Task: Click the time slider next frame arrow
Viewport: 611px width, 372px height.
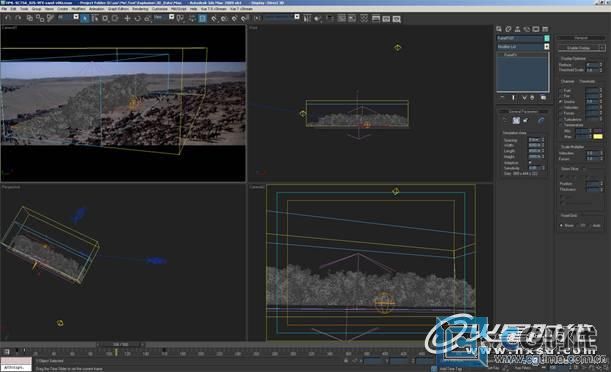Action: pyautogui.click(x=143, y=344)
